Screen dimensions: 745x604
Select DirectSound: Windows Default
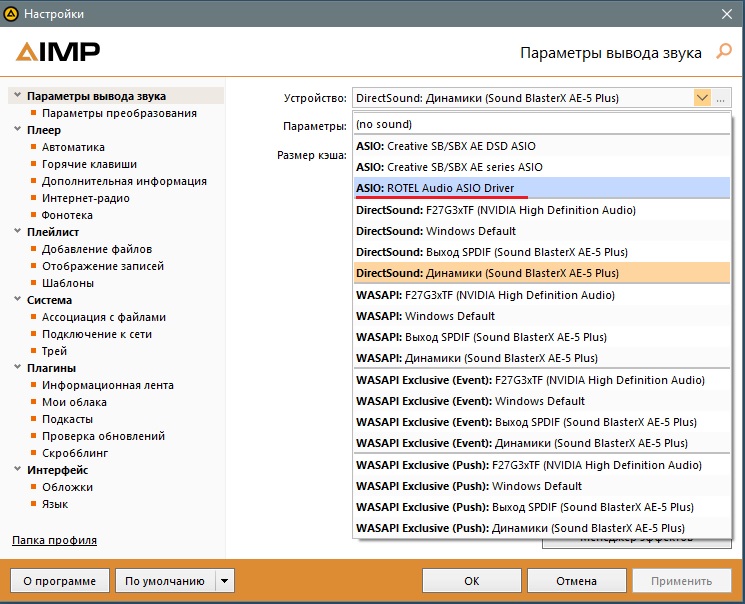(542, 231)
